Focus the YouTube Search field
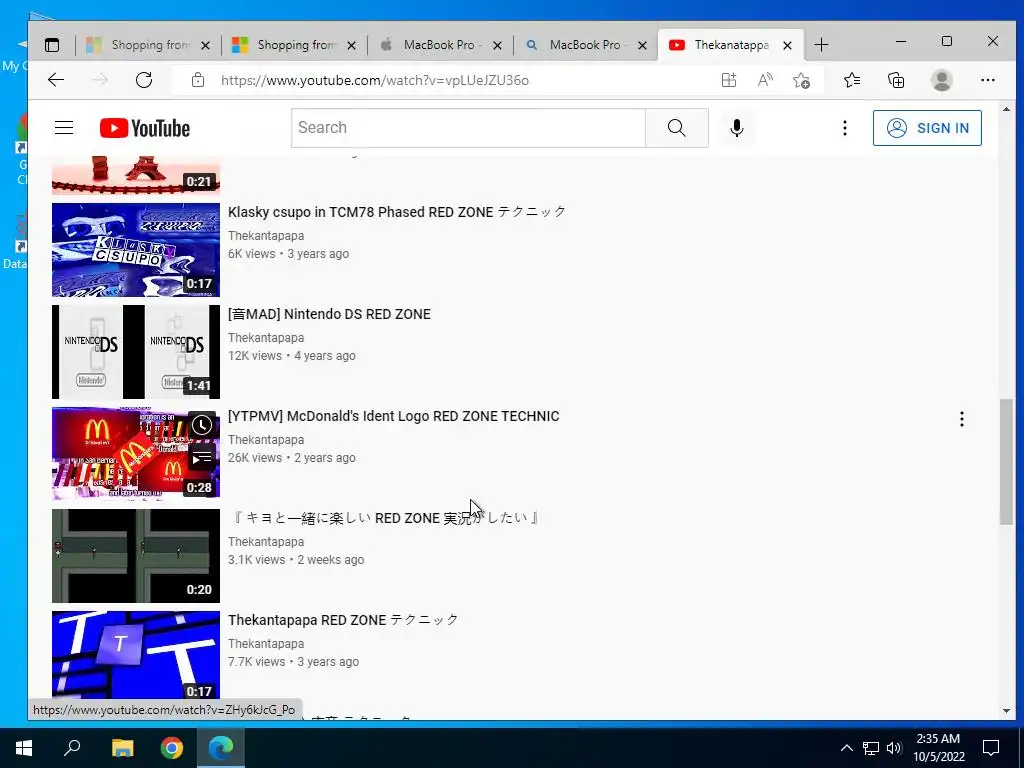 click(468, 128)
